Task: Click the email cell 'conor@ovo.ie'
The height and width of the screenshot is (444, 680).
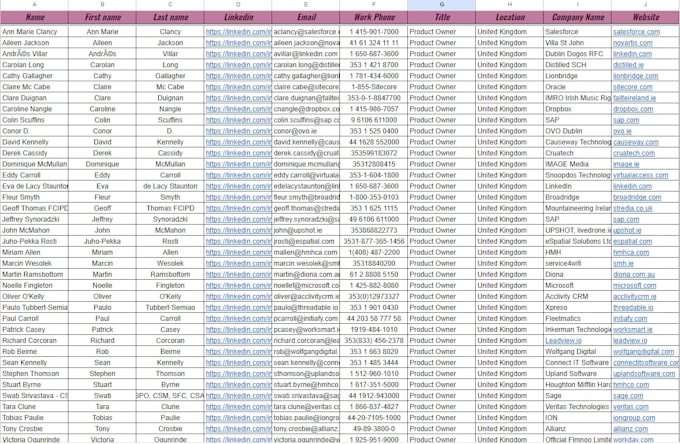Action: click(x=306, y=131)
